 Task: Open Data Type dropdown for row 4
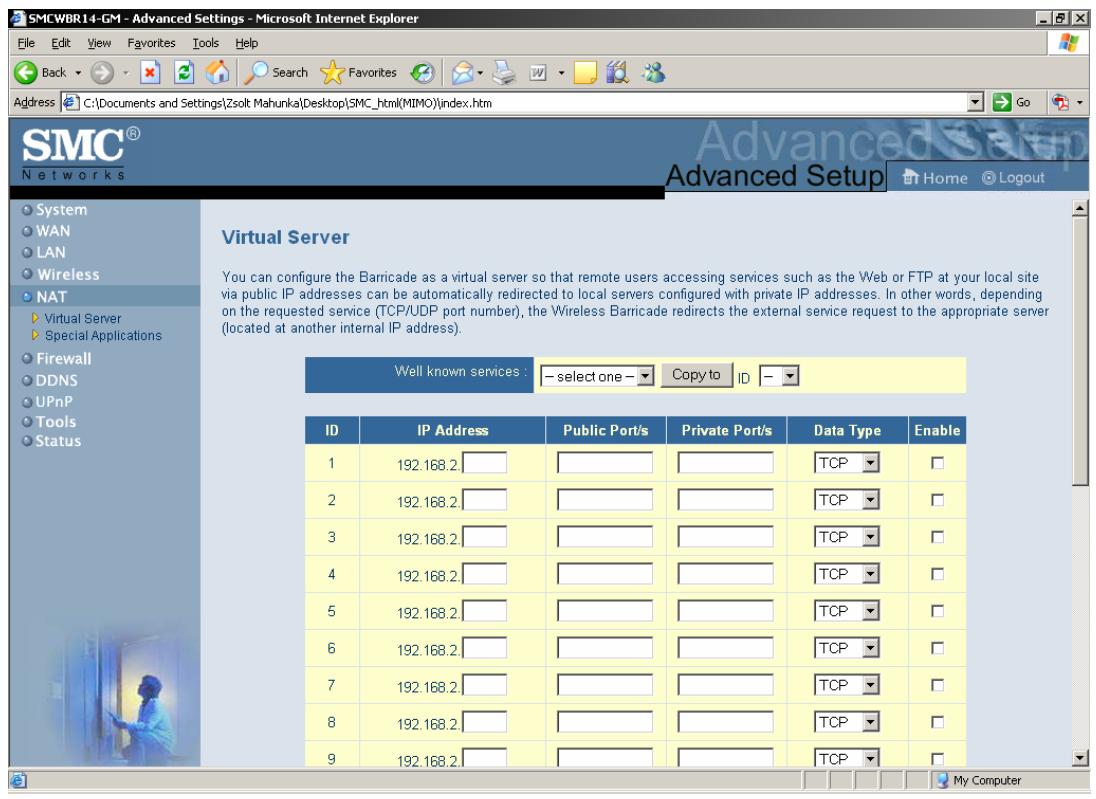[846, 574]
